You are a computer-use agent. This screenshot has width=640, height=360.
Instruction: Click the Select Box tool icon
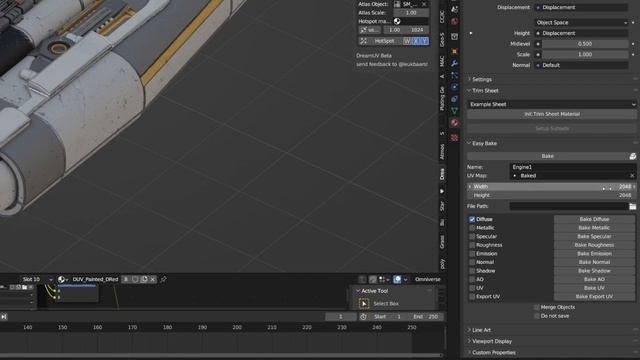(364, 304)
